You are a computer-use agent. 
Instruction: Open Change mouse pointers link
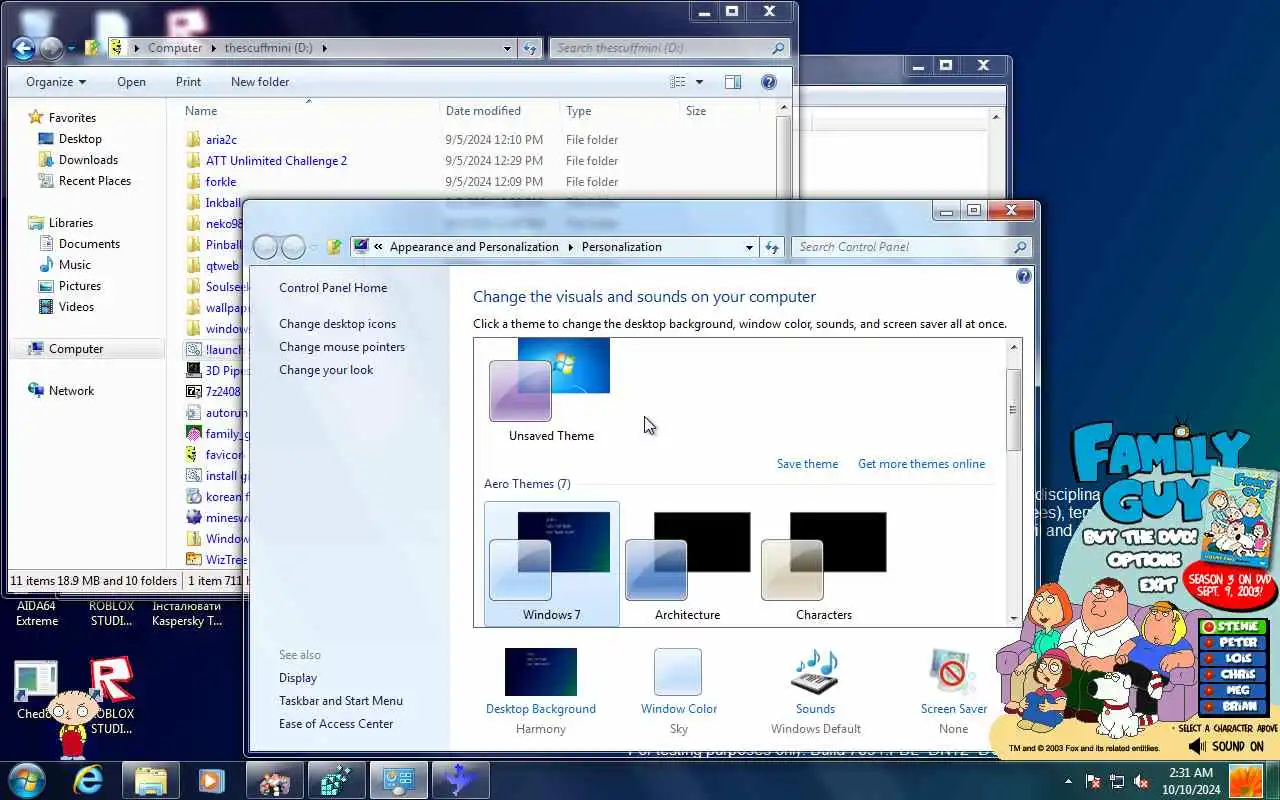click(x=342, y=347)
